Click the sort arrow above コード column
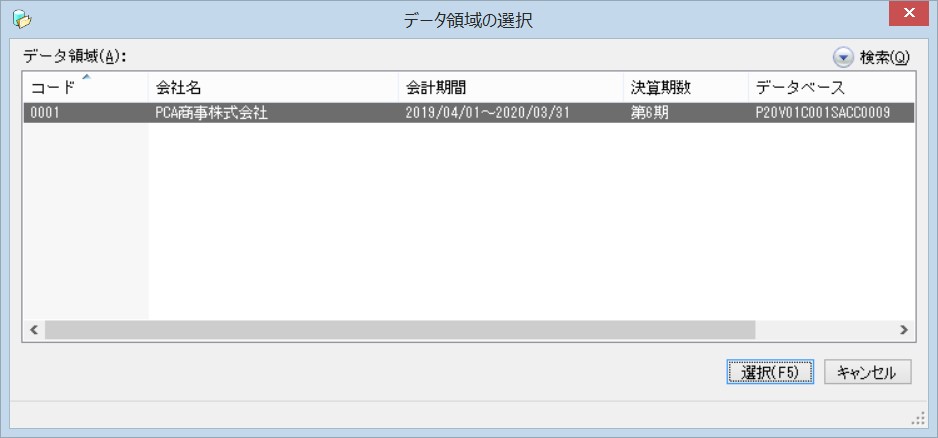Viewport: 938px width, 438px height. (86, 77)
